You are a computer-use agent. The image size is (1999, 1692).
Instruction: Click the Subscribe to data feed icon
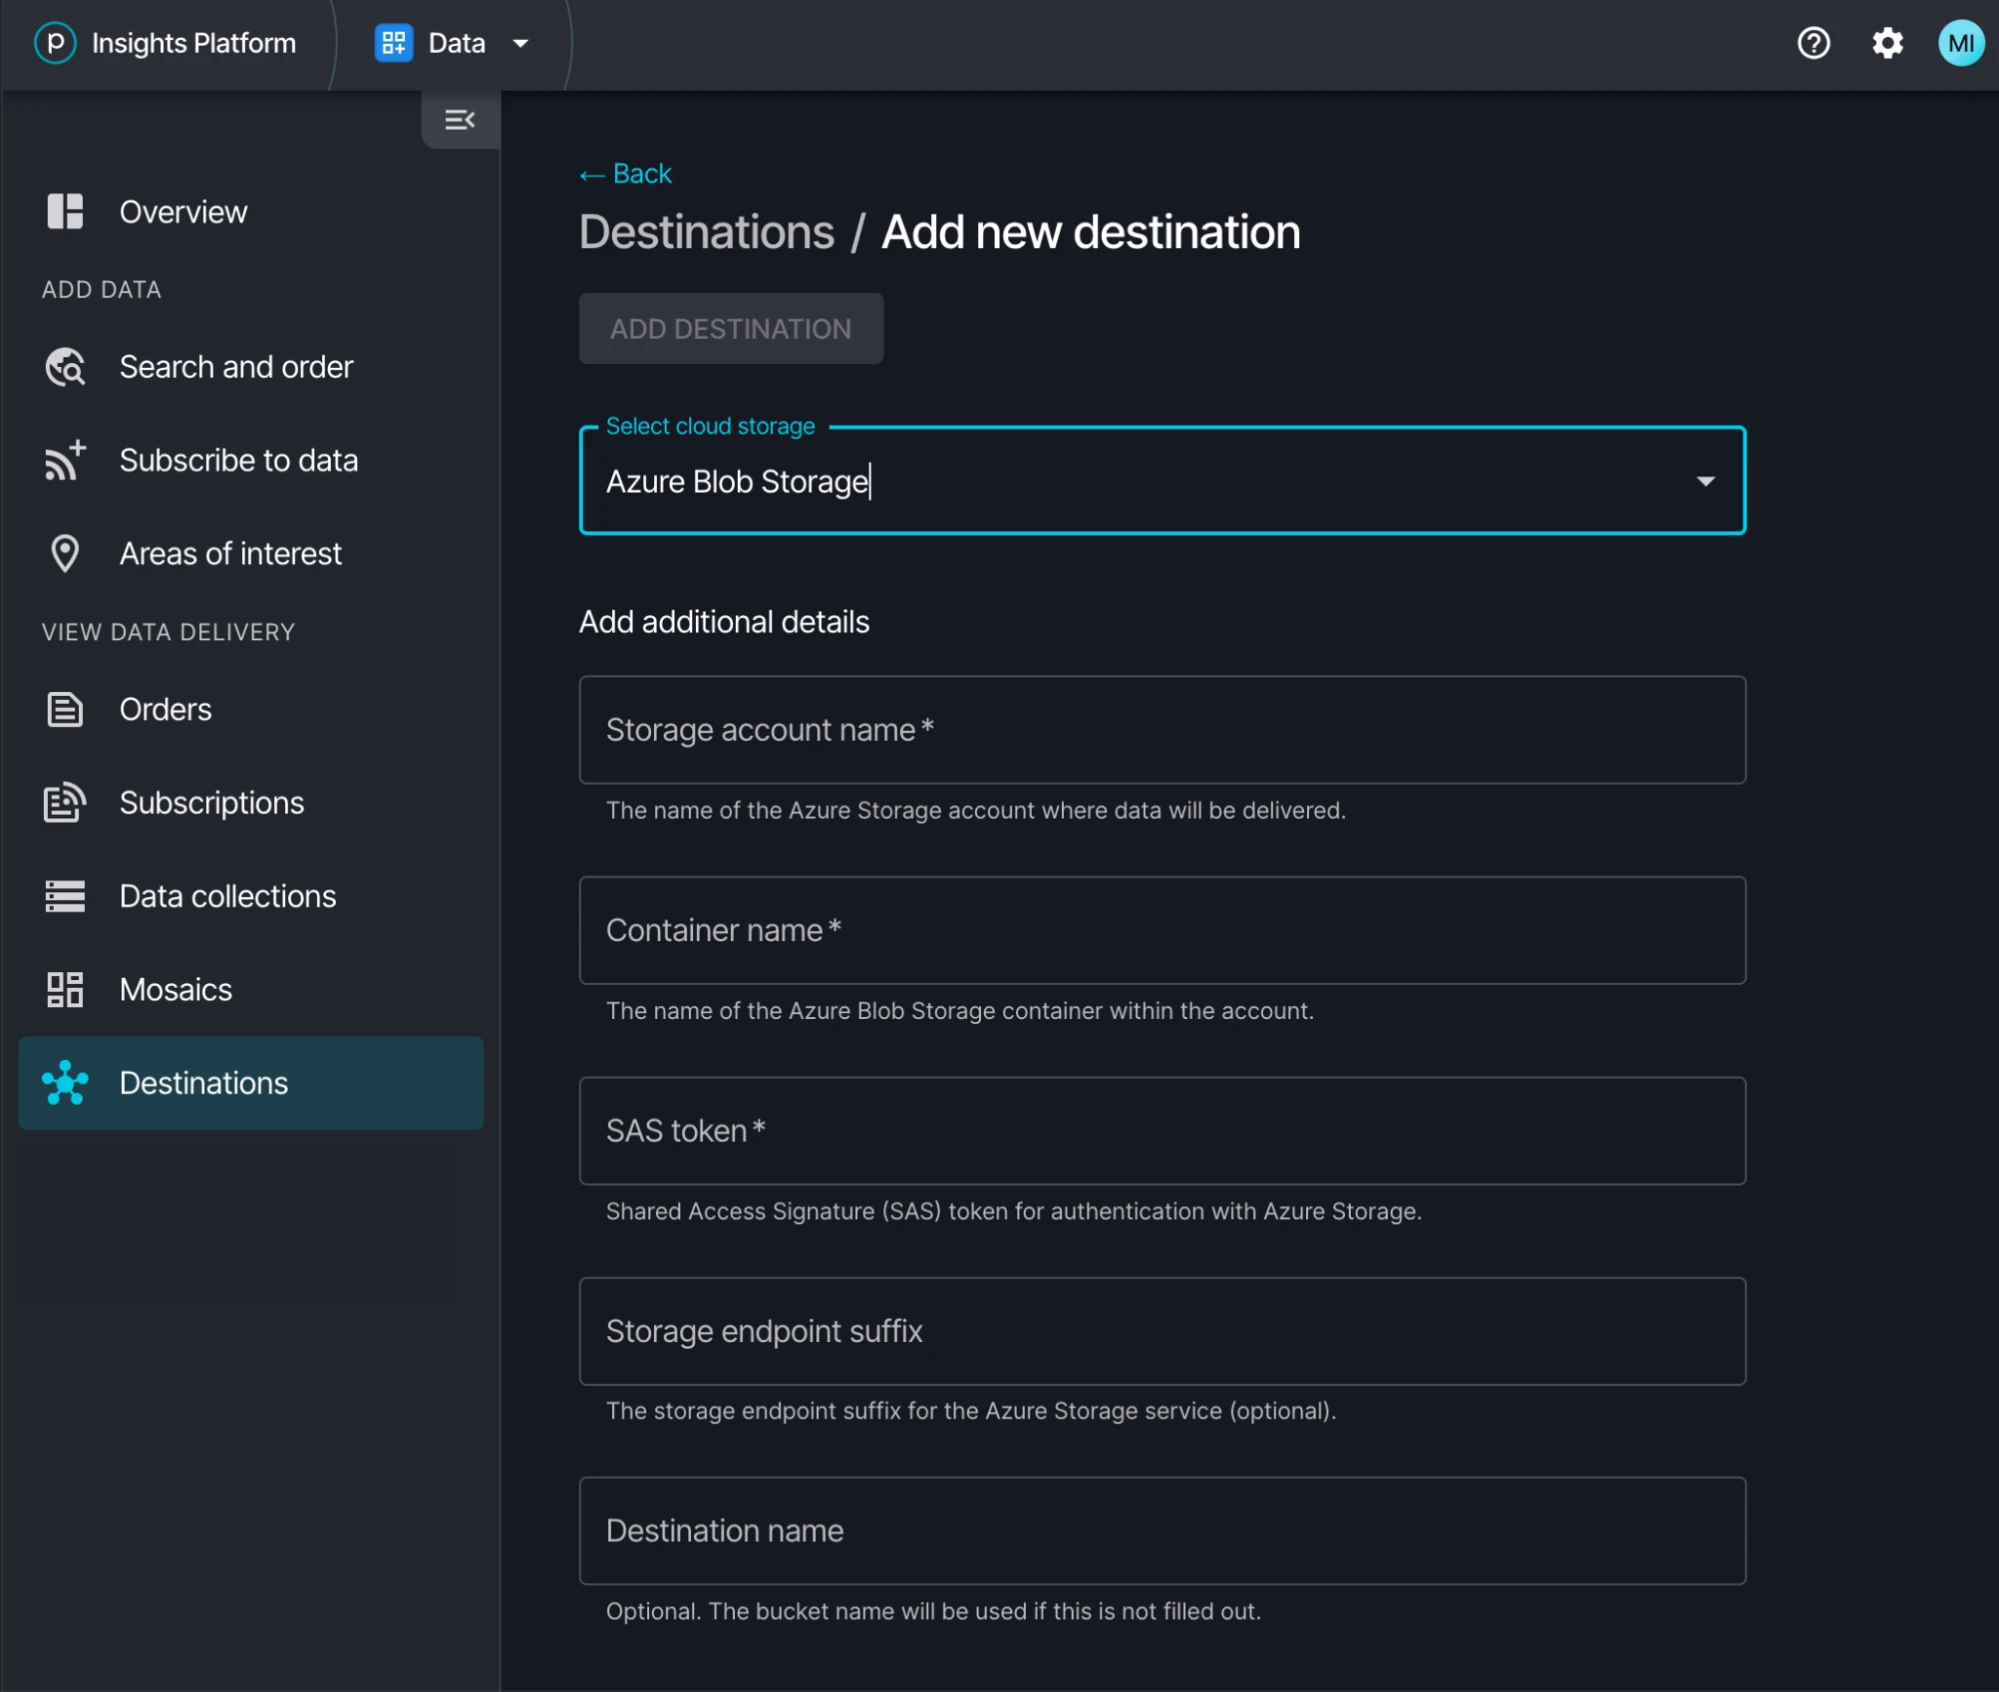[65, 461]
